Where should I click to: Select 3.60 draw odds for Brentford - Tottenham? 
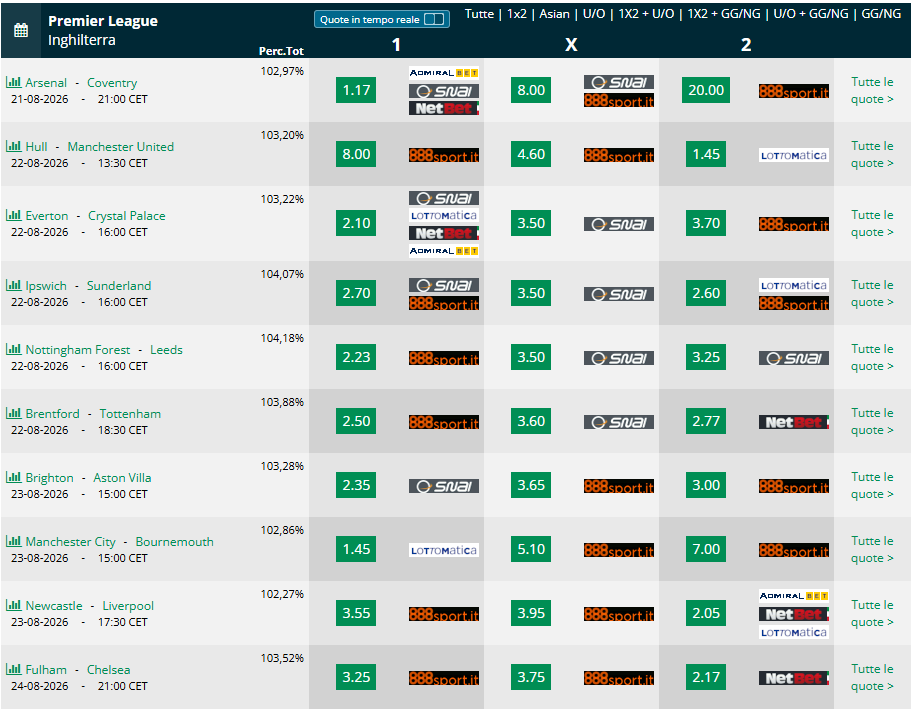coord(531,421)
